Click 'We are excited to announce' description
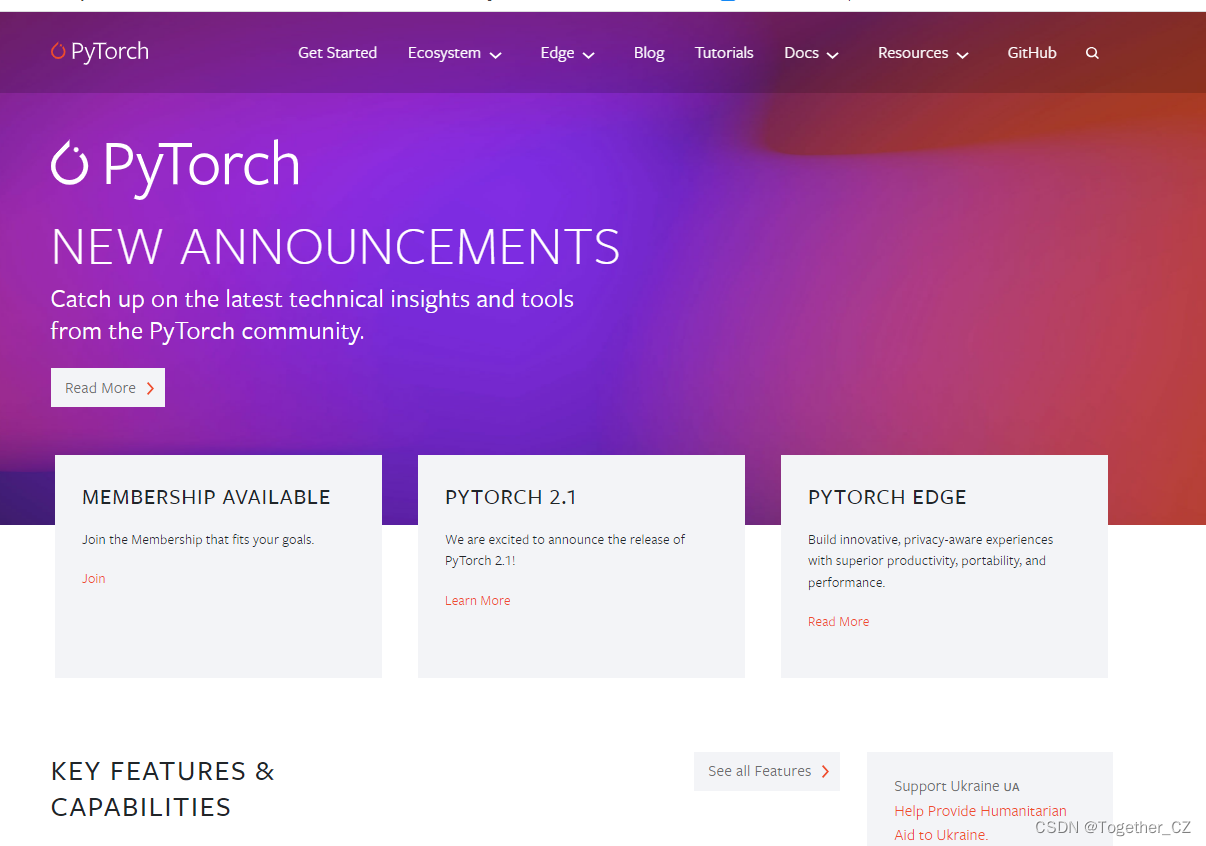This screenshot has height=846, width=1206. click(x=565, y=550)
